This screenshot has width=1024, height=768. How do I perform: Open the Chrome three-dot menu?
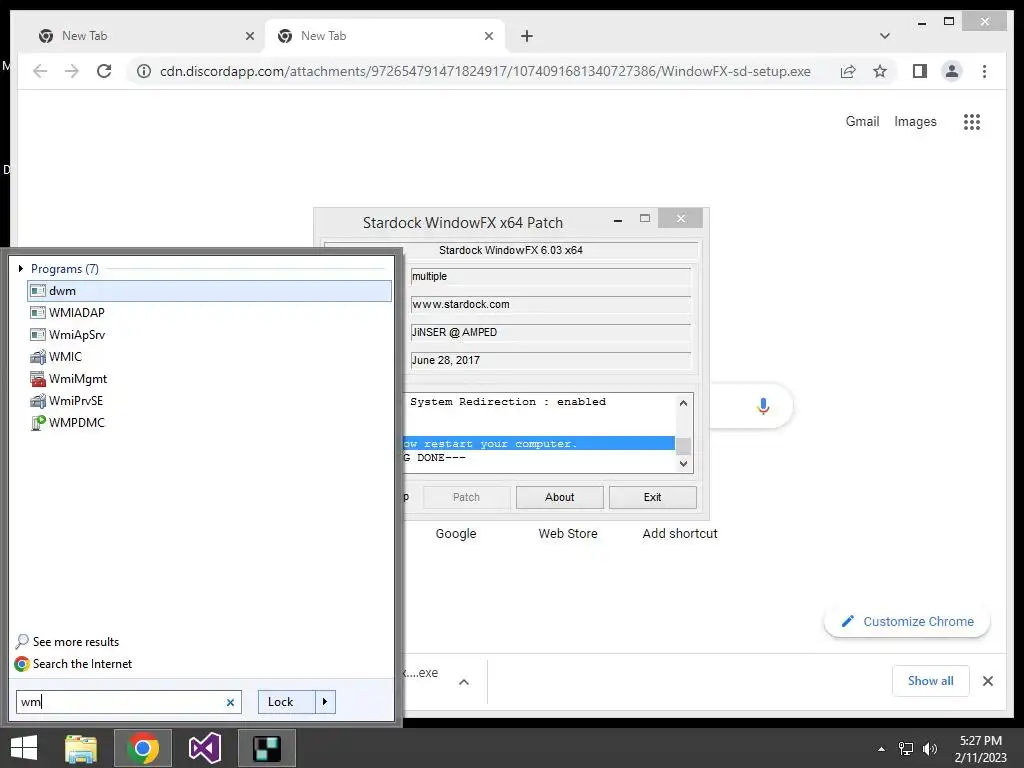point(984,71)
